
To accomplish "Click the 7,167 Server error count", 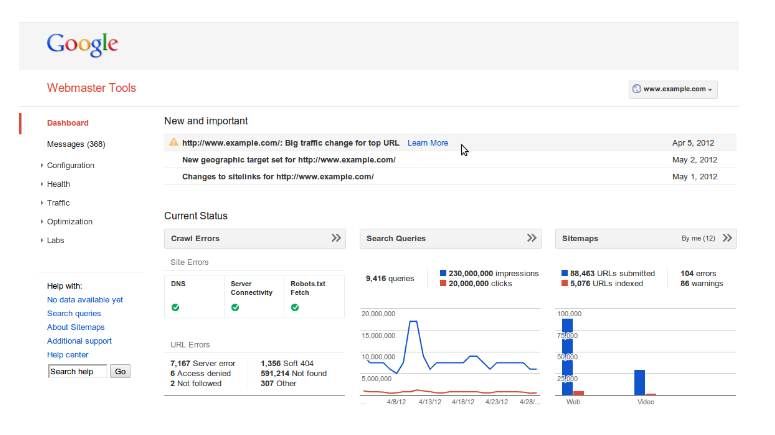I will (203, 363).
